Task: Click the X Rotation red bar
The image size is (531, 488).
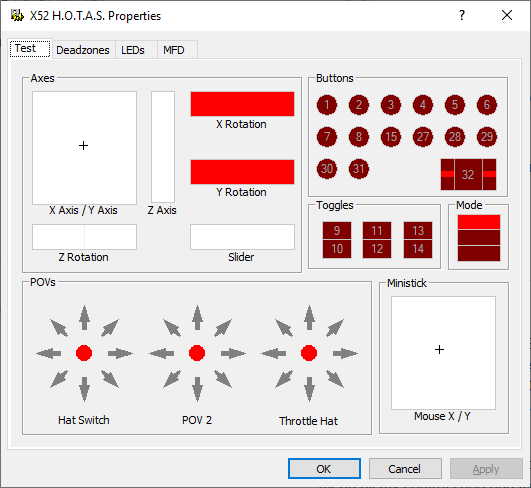Action: (242, 104)
